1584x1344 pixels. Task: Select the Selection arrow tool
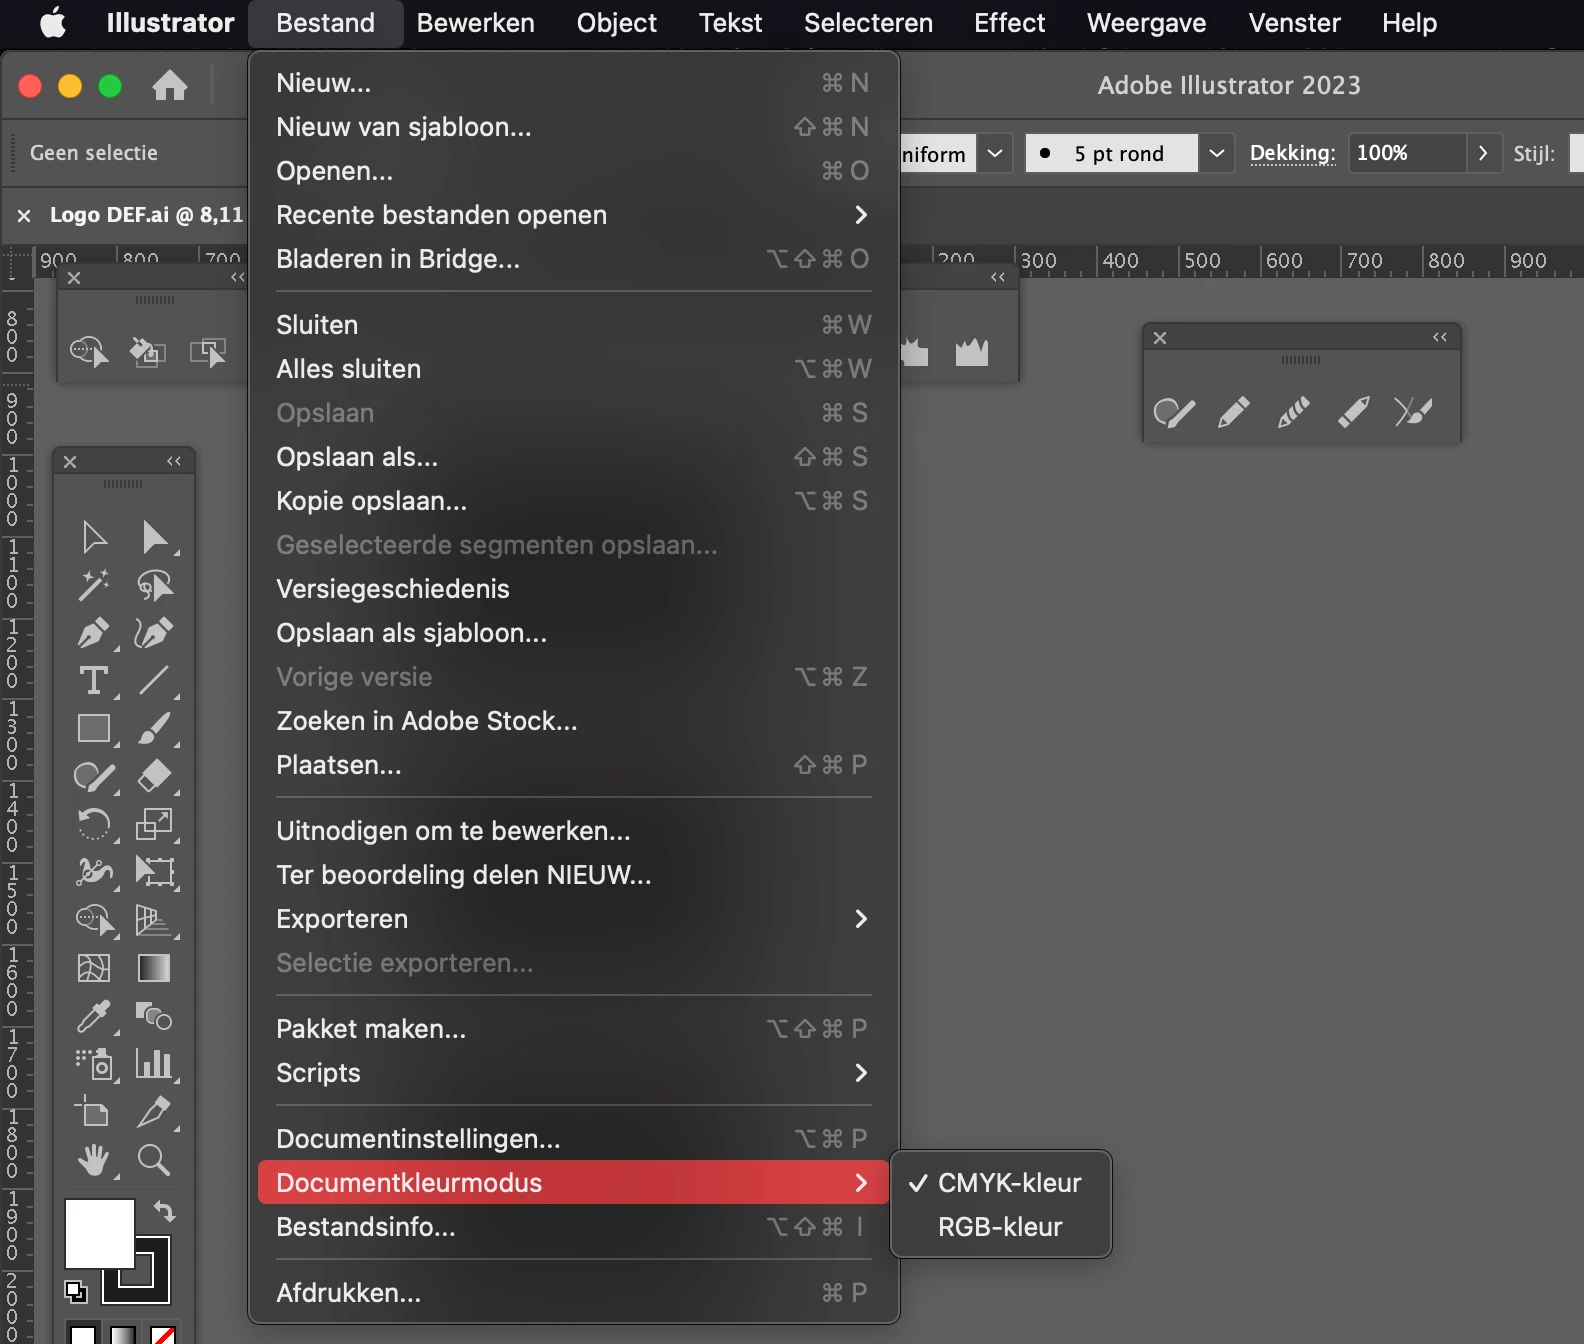click(94, 537)
